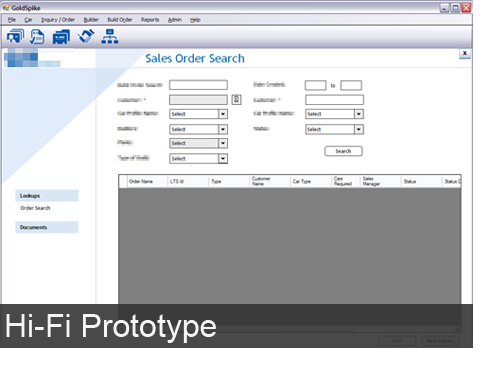The height and width of the screenshot is (368, 500).
Task: Open the hierarchy chart toolbar icon
Action: coord(110,36)
